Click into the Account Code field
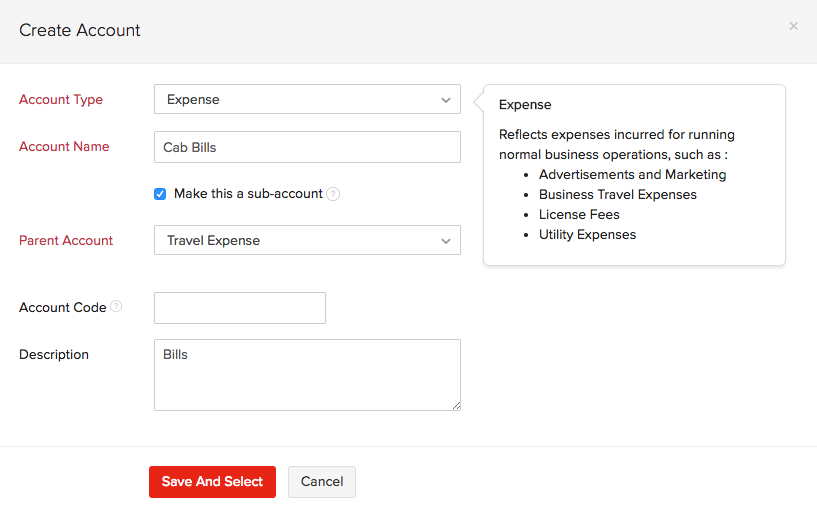817x516 pixels. tap(240, 308)
